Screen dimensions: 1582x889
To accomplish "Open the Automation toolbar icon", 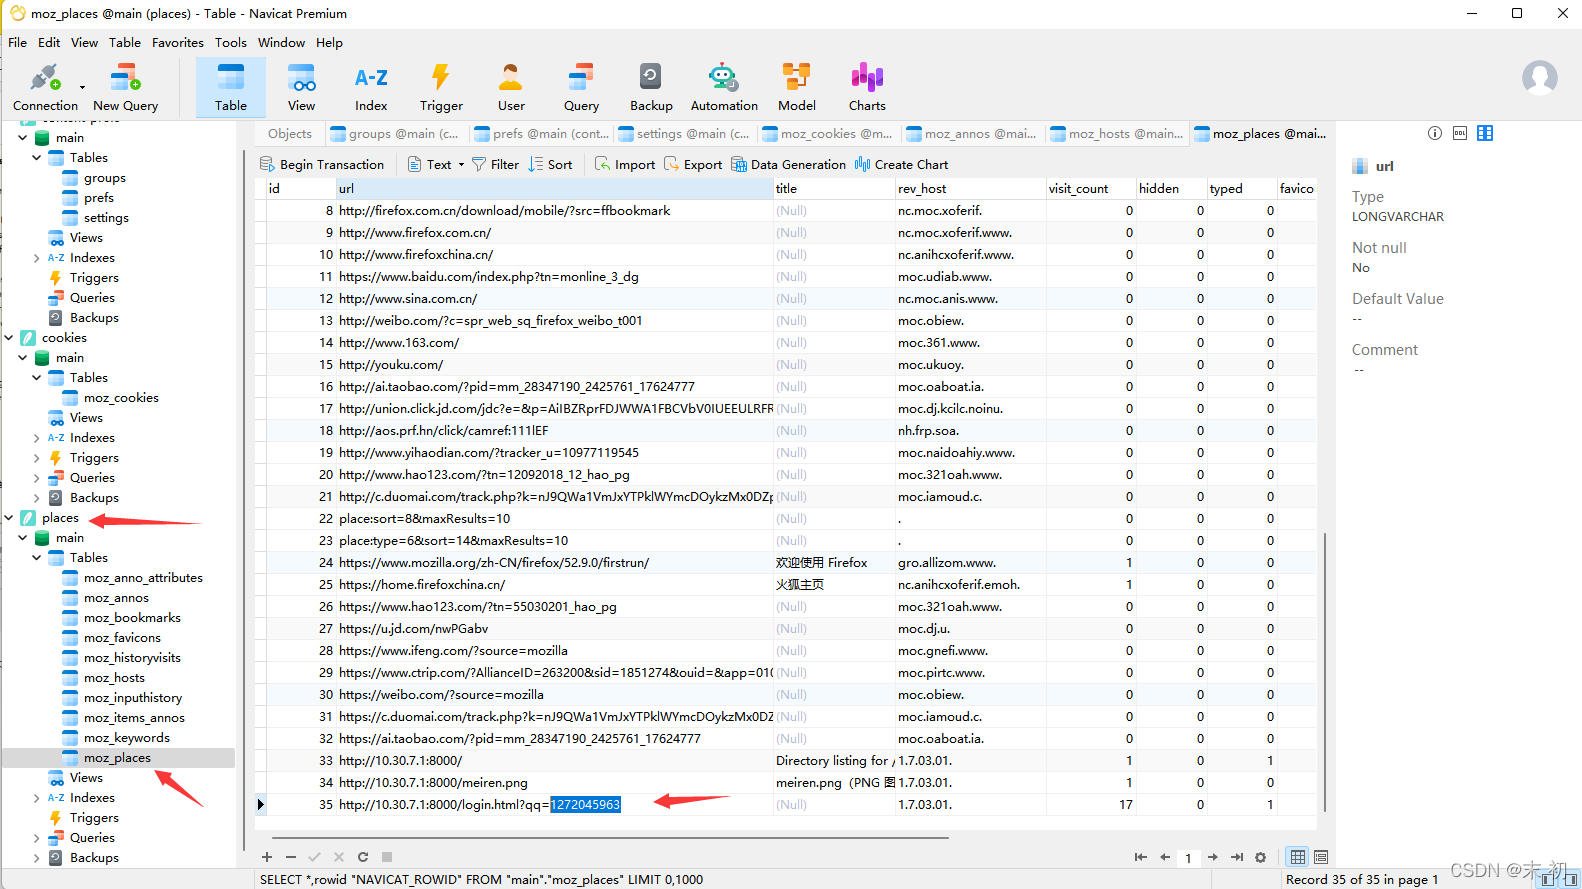I will pos(724,87).
